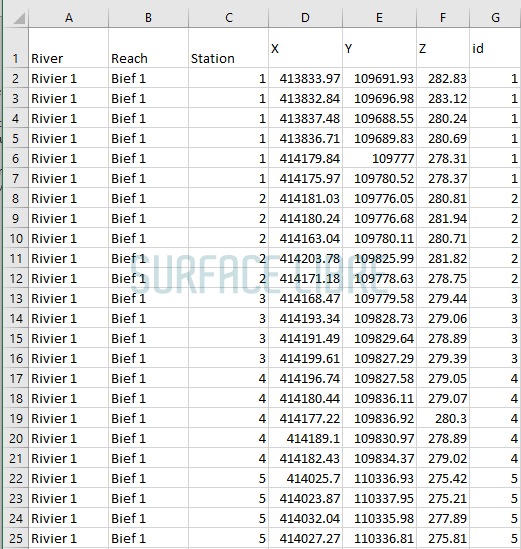Click the River header cell
Image resolution: width=521 pixels, height=549 pixels.
point(69,48)
